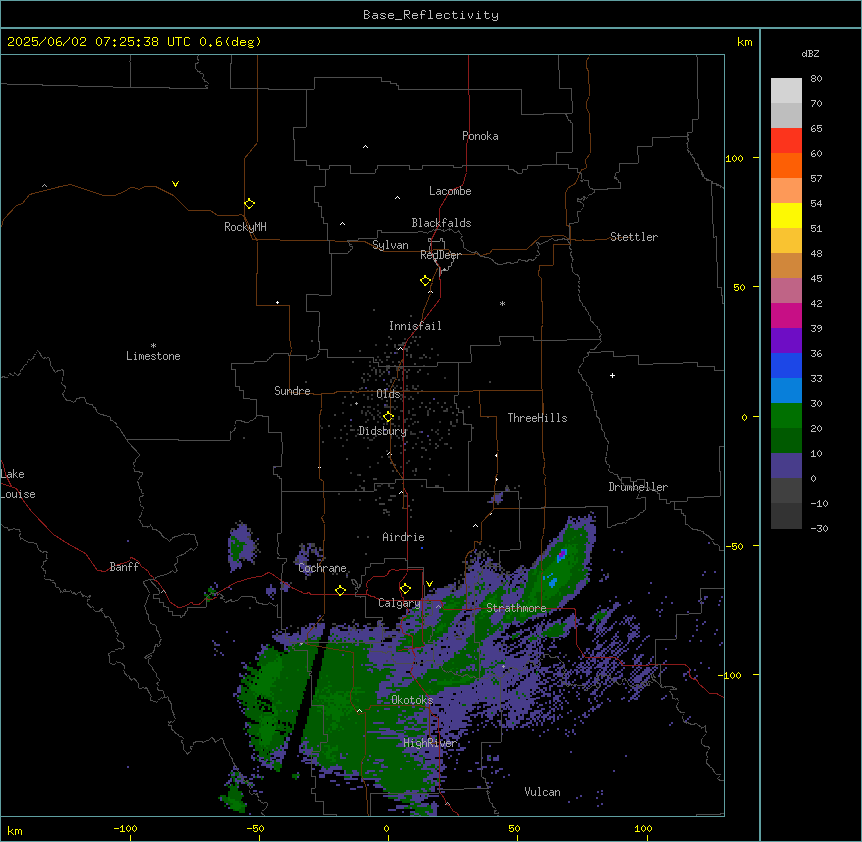Click the Didsbury town label
Image resolution: width=862 pixels, height=842 pixels.
coord(383,431)
